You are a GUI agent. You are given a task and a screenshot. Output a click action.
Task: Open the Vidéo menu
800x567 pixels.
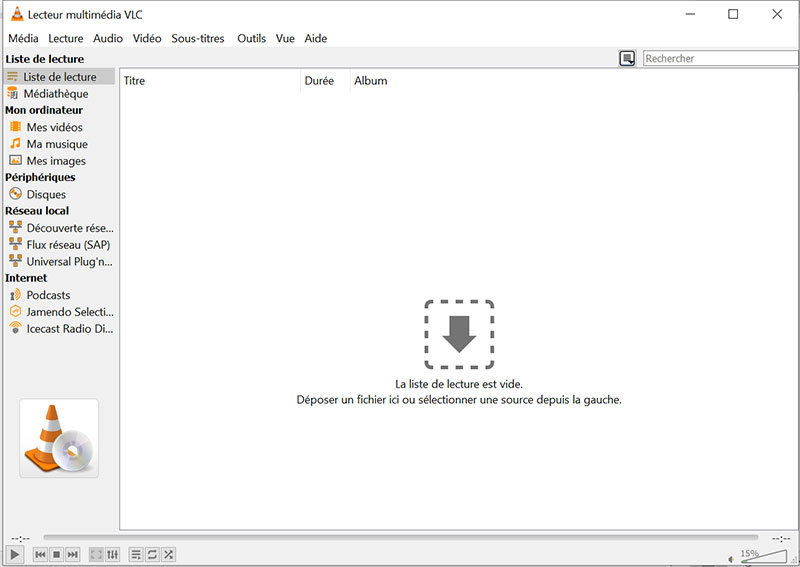pos(147,38)
